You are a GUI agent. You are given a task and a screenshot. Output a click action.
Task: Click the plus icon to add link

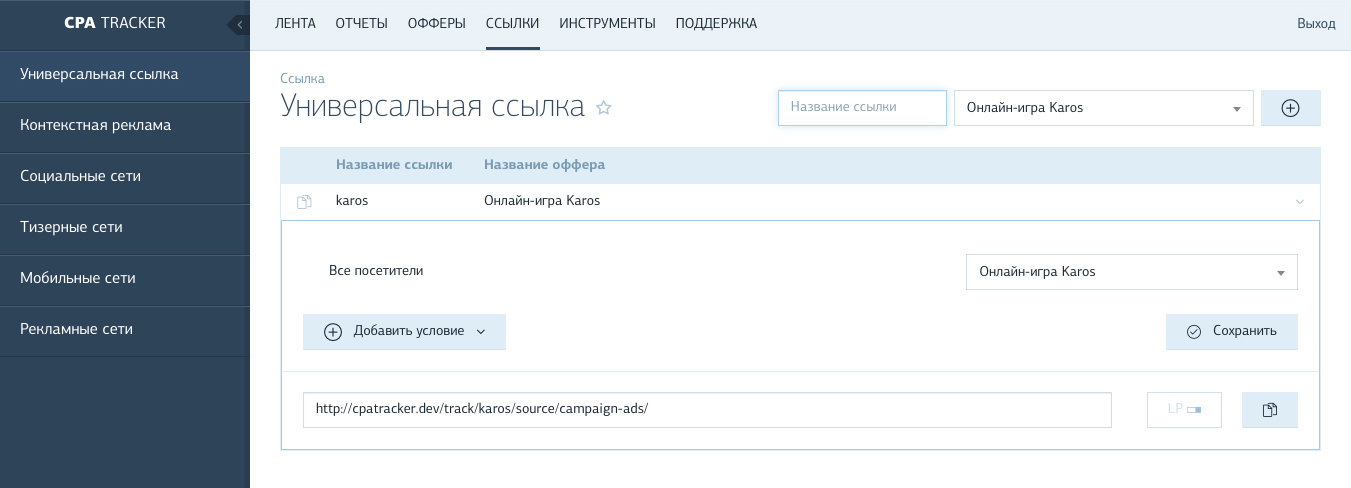click(x=1290, y=108)
